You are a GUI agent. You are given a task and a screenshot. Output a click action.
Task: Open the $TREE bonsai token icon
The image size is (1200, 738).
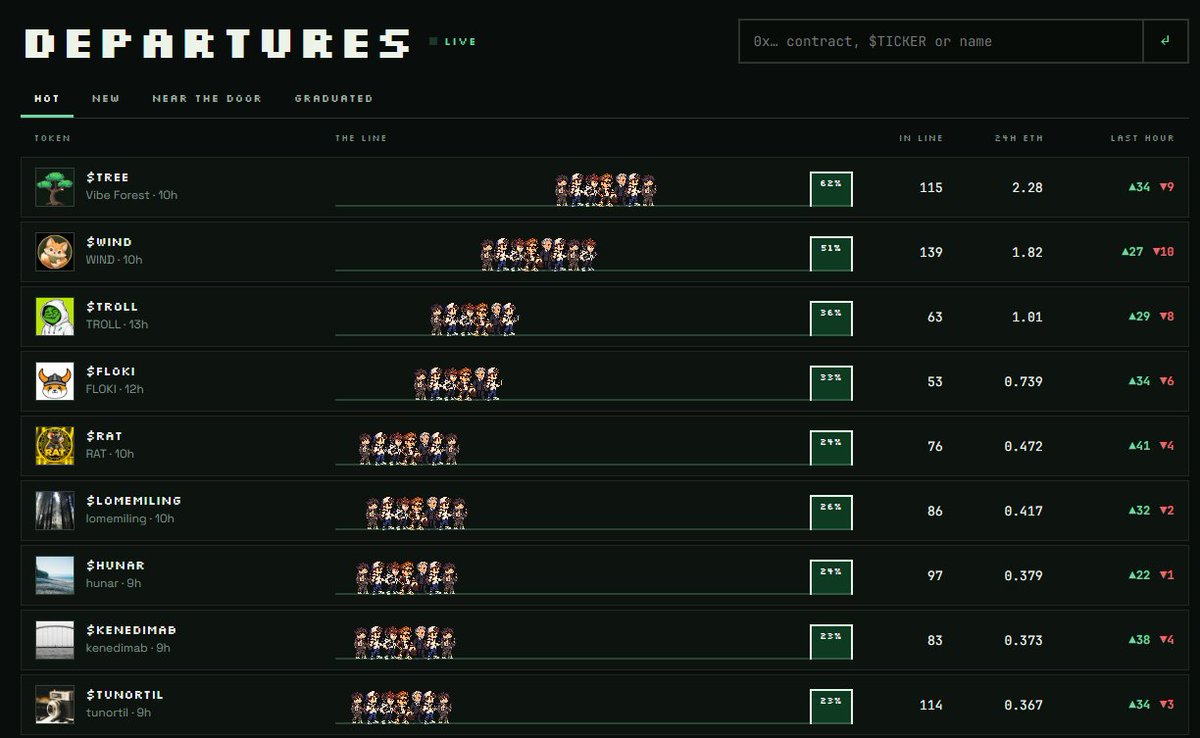click(55, 187)
